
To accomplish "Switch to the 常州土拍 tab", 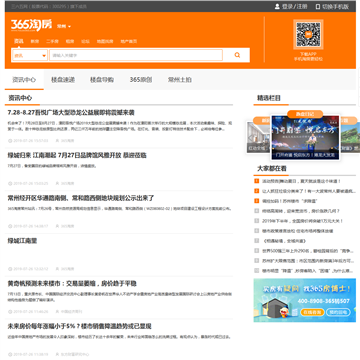I will (180, 80).
